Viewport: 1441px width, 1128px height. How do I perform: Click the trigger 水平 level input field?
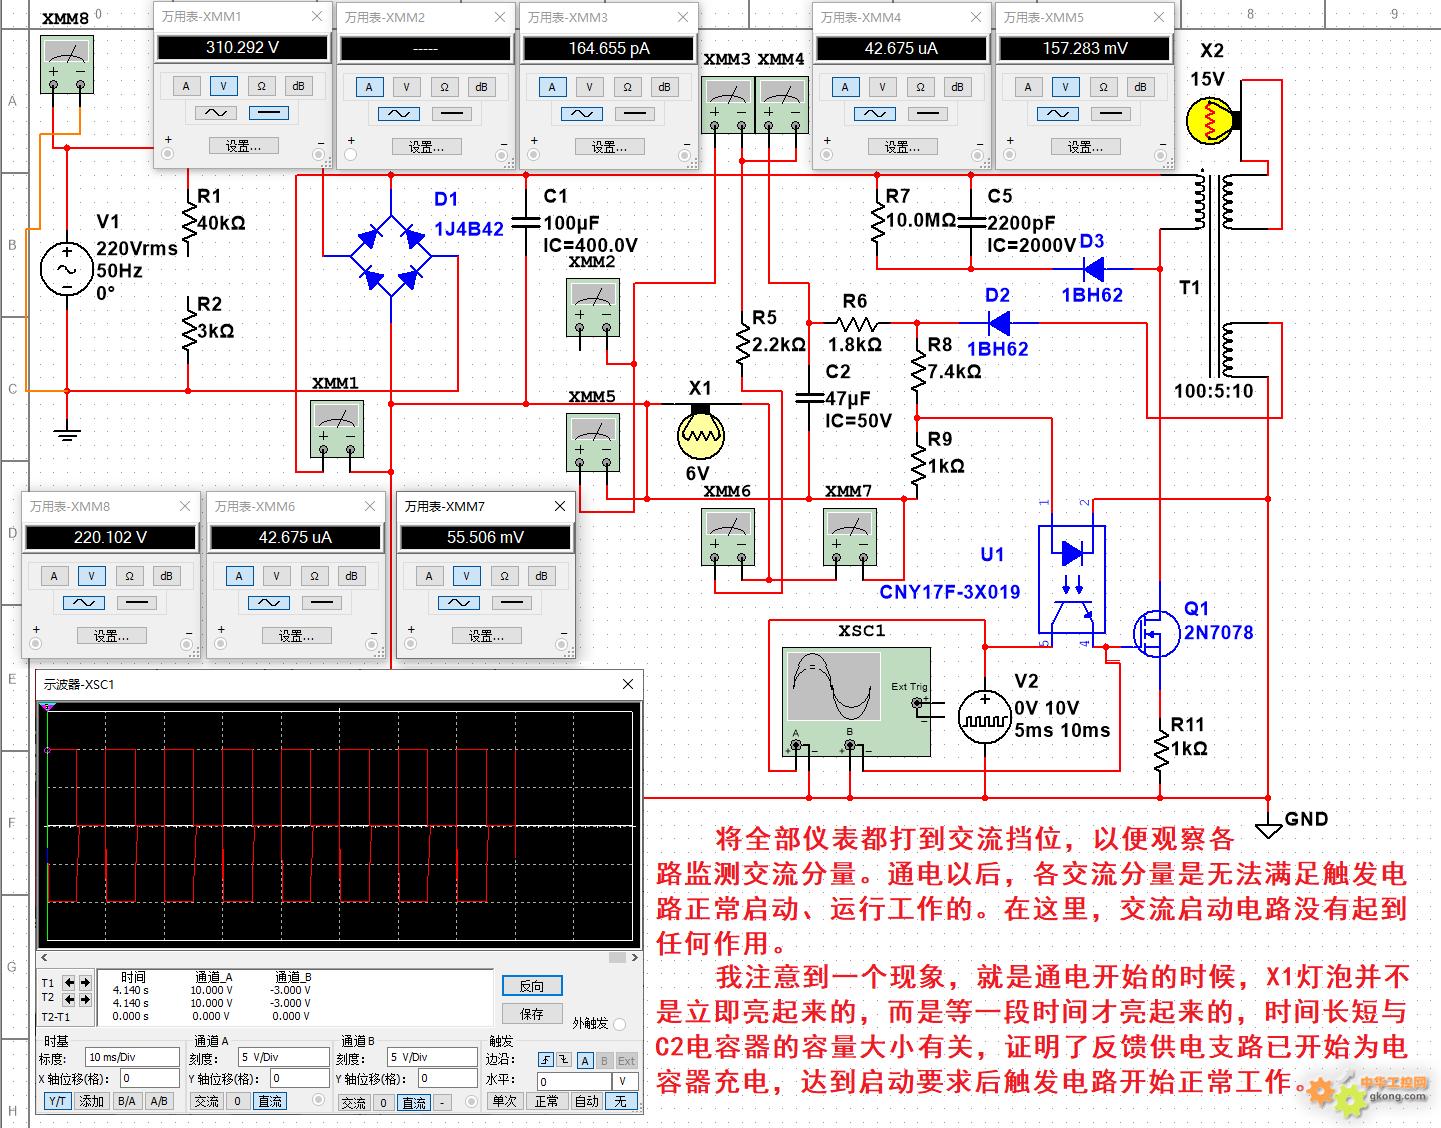click(x=574, y=1081)
